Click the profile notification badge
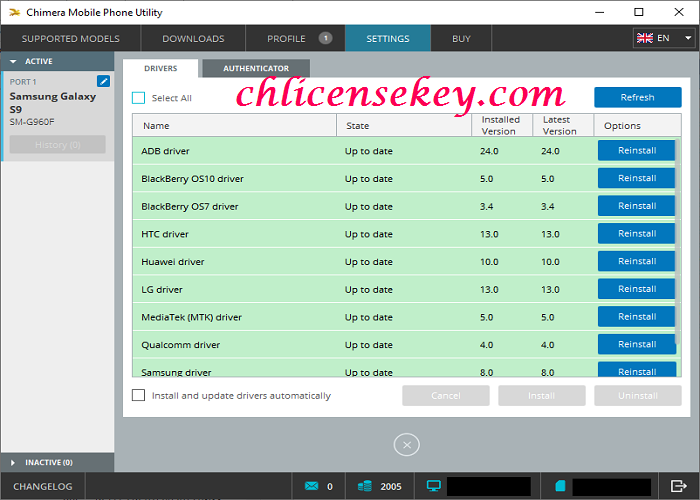Viewport: 700px width, 500px height. 325,38
